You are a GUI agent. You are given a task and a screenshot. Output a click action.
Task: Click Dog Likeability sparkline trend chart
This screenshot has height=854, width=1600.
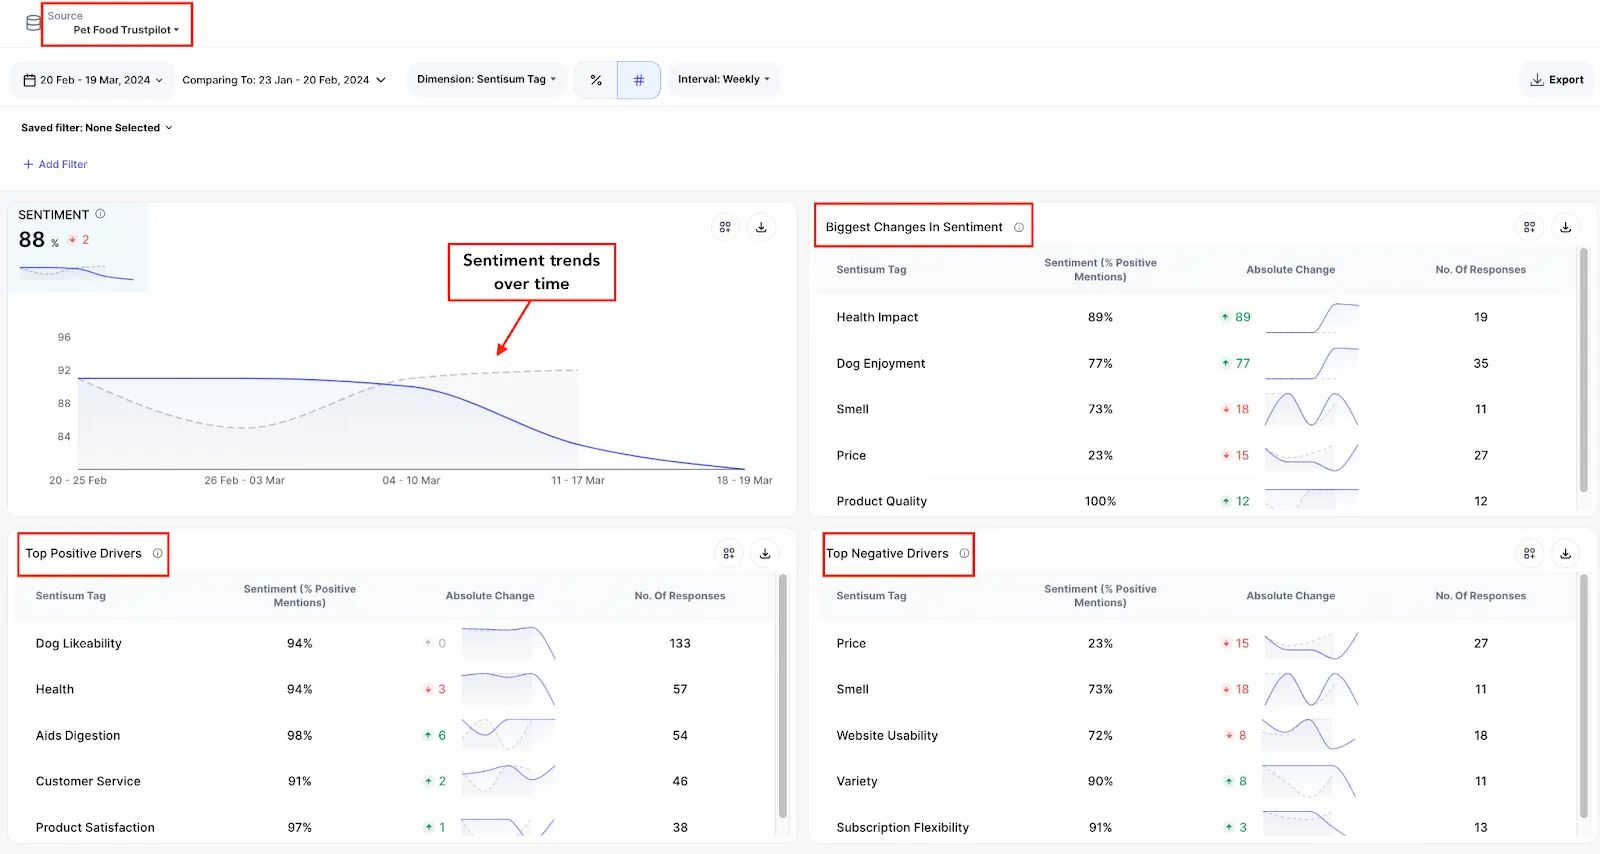coord(509,643)
